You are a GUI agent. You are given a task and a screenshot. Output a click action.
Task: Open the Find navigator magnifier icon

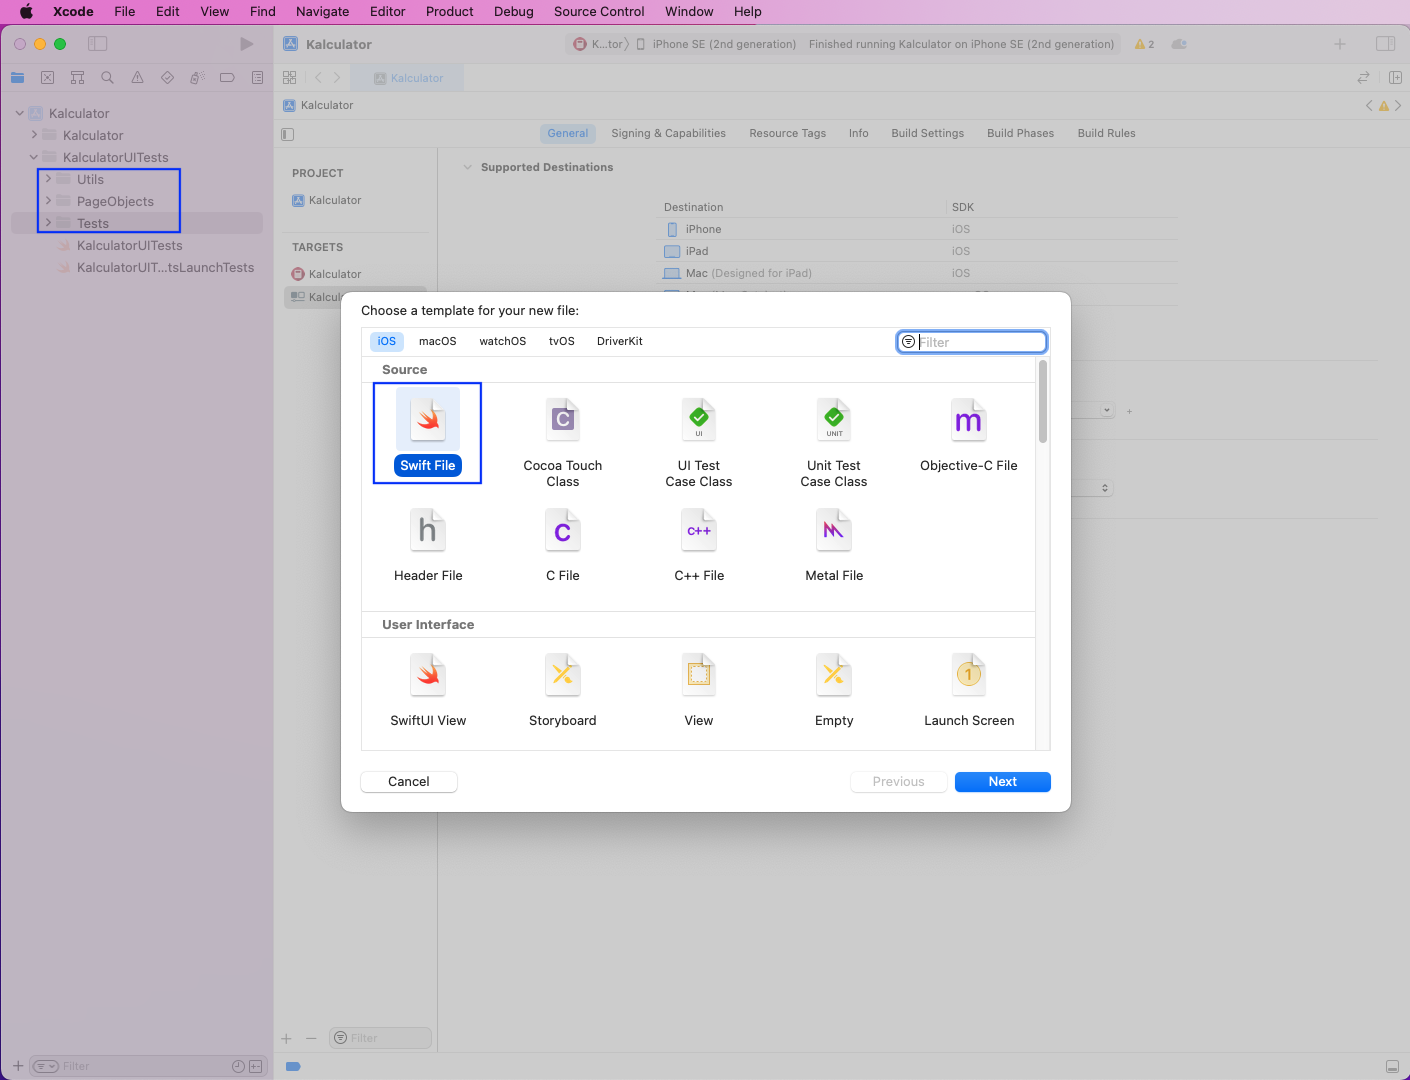pos(107,78)
